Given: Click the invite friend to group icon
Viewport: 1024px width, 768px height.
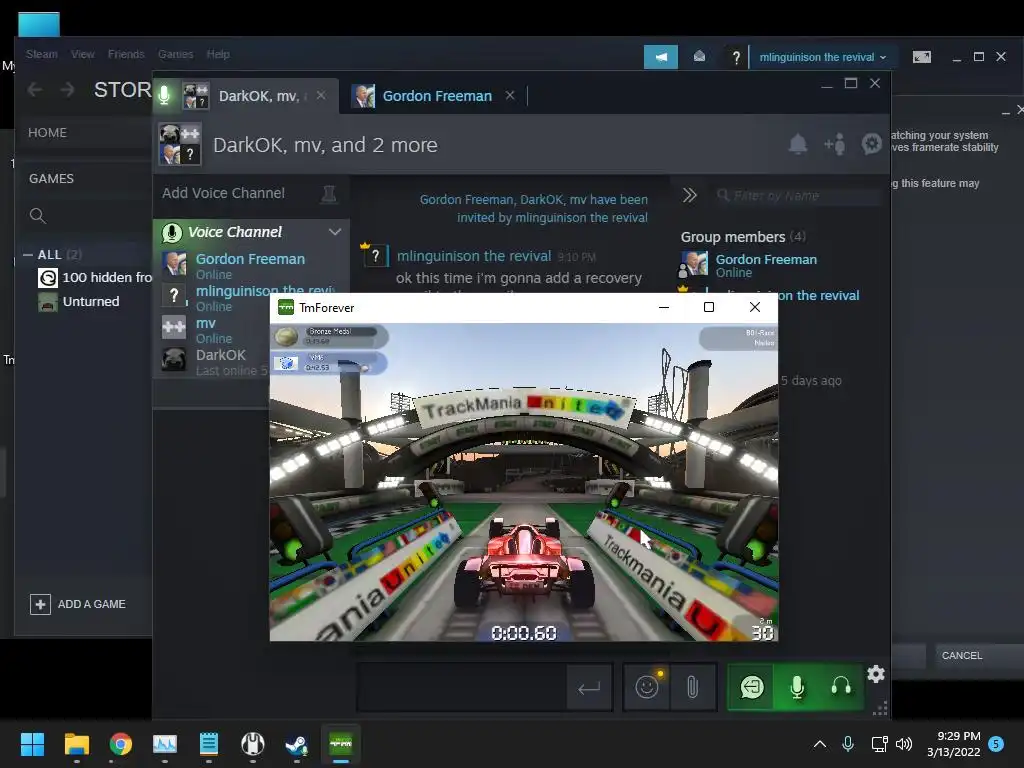Looking at the screenshot, I should coord(835,144).
